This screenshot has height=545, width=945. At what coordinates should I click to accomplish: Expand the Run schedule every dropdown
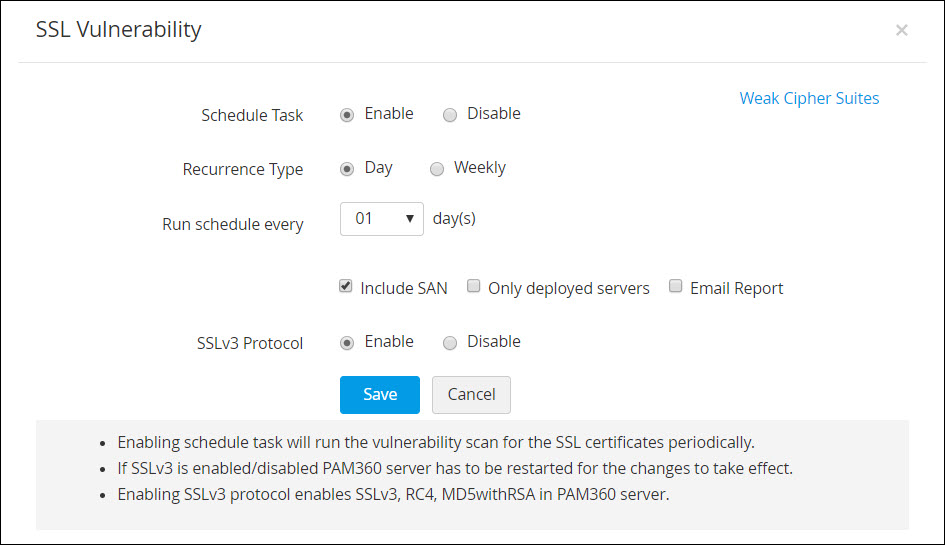point(381,218)
